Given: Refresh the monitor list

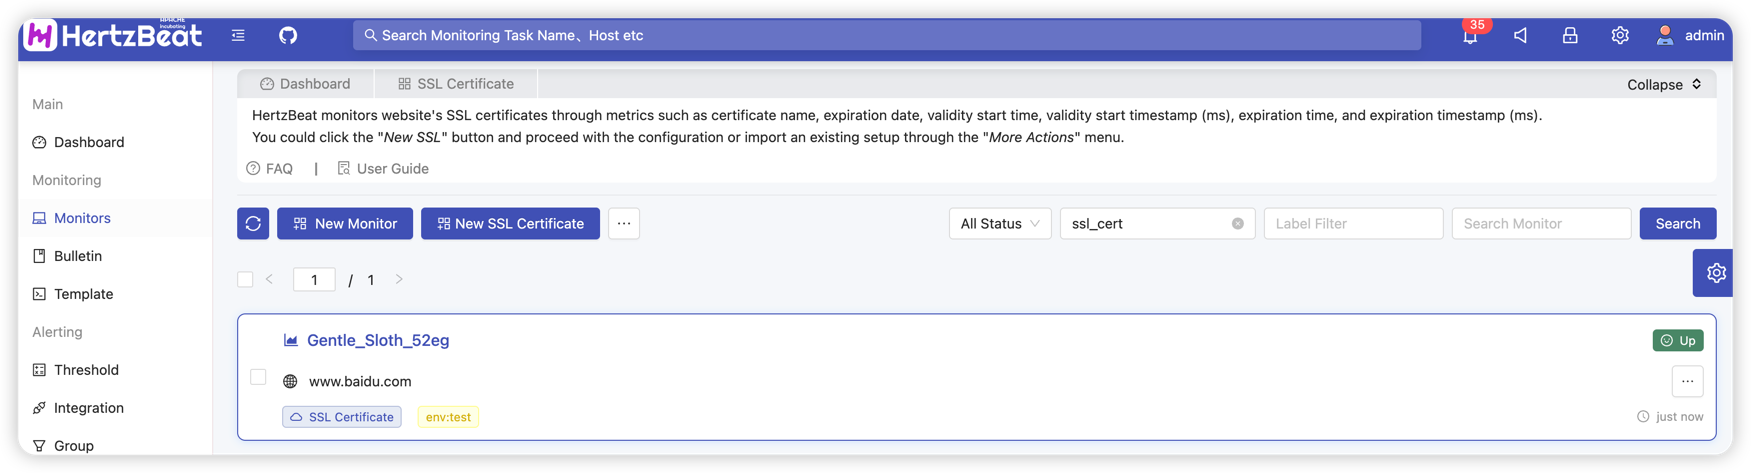Looking at the screenshot, I should tap(253, 224).
